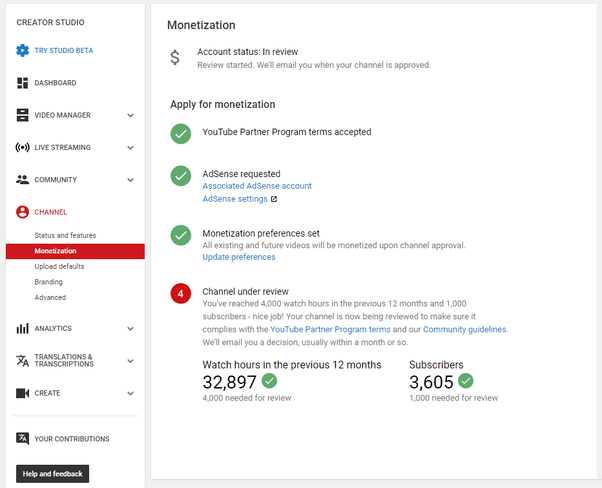Click the Community people icon
Viewport: 602px width, 488px height.
point(22,179)
